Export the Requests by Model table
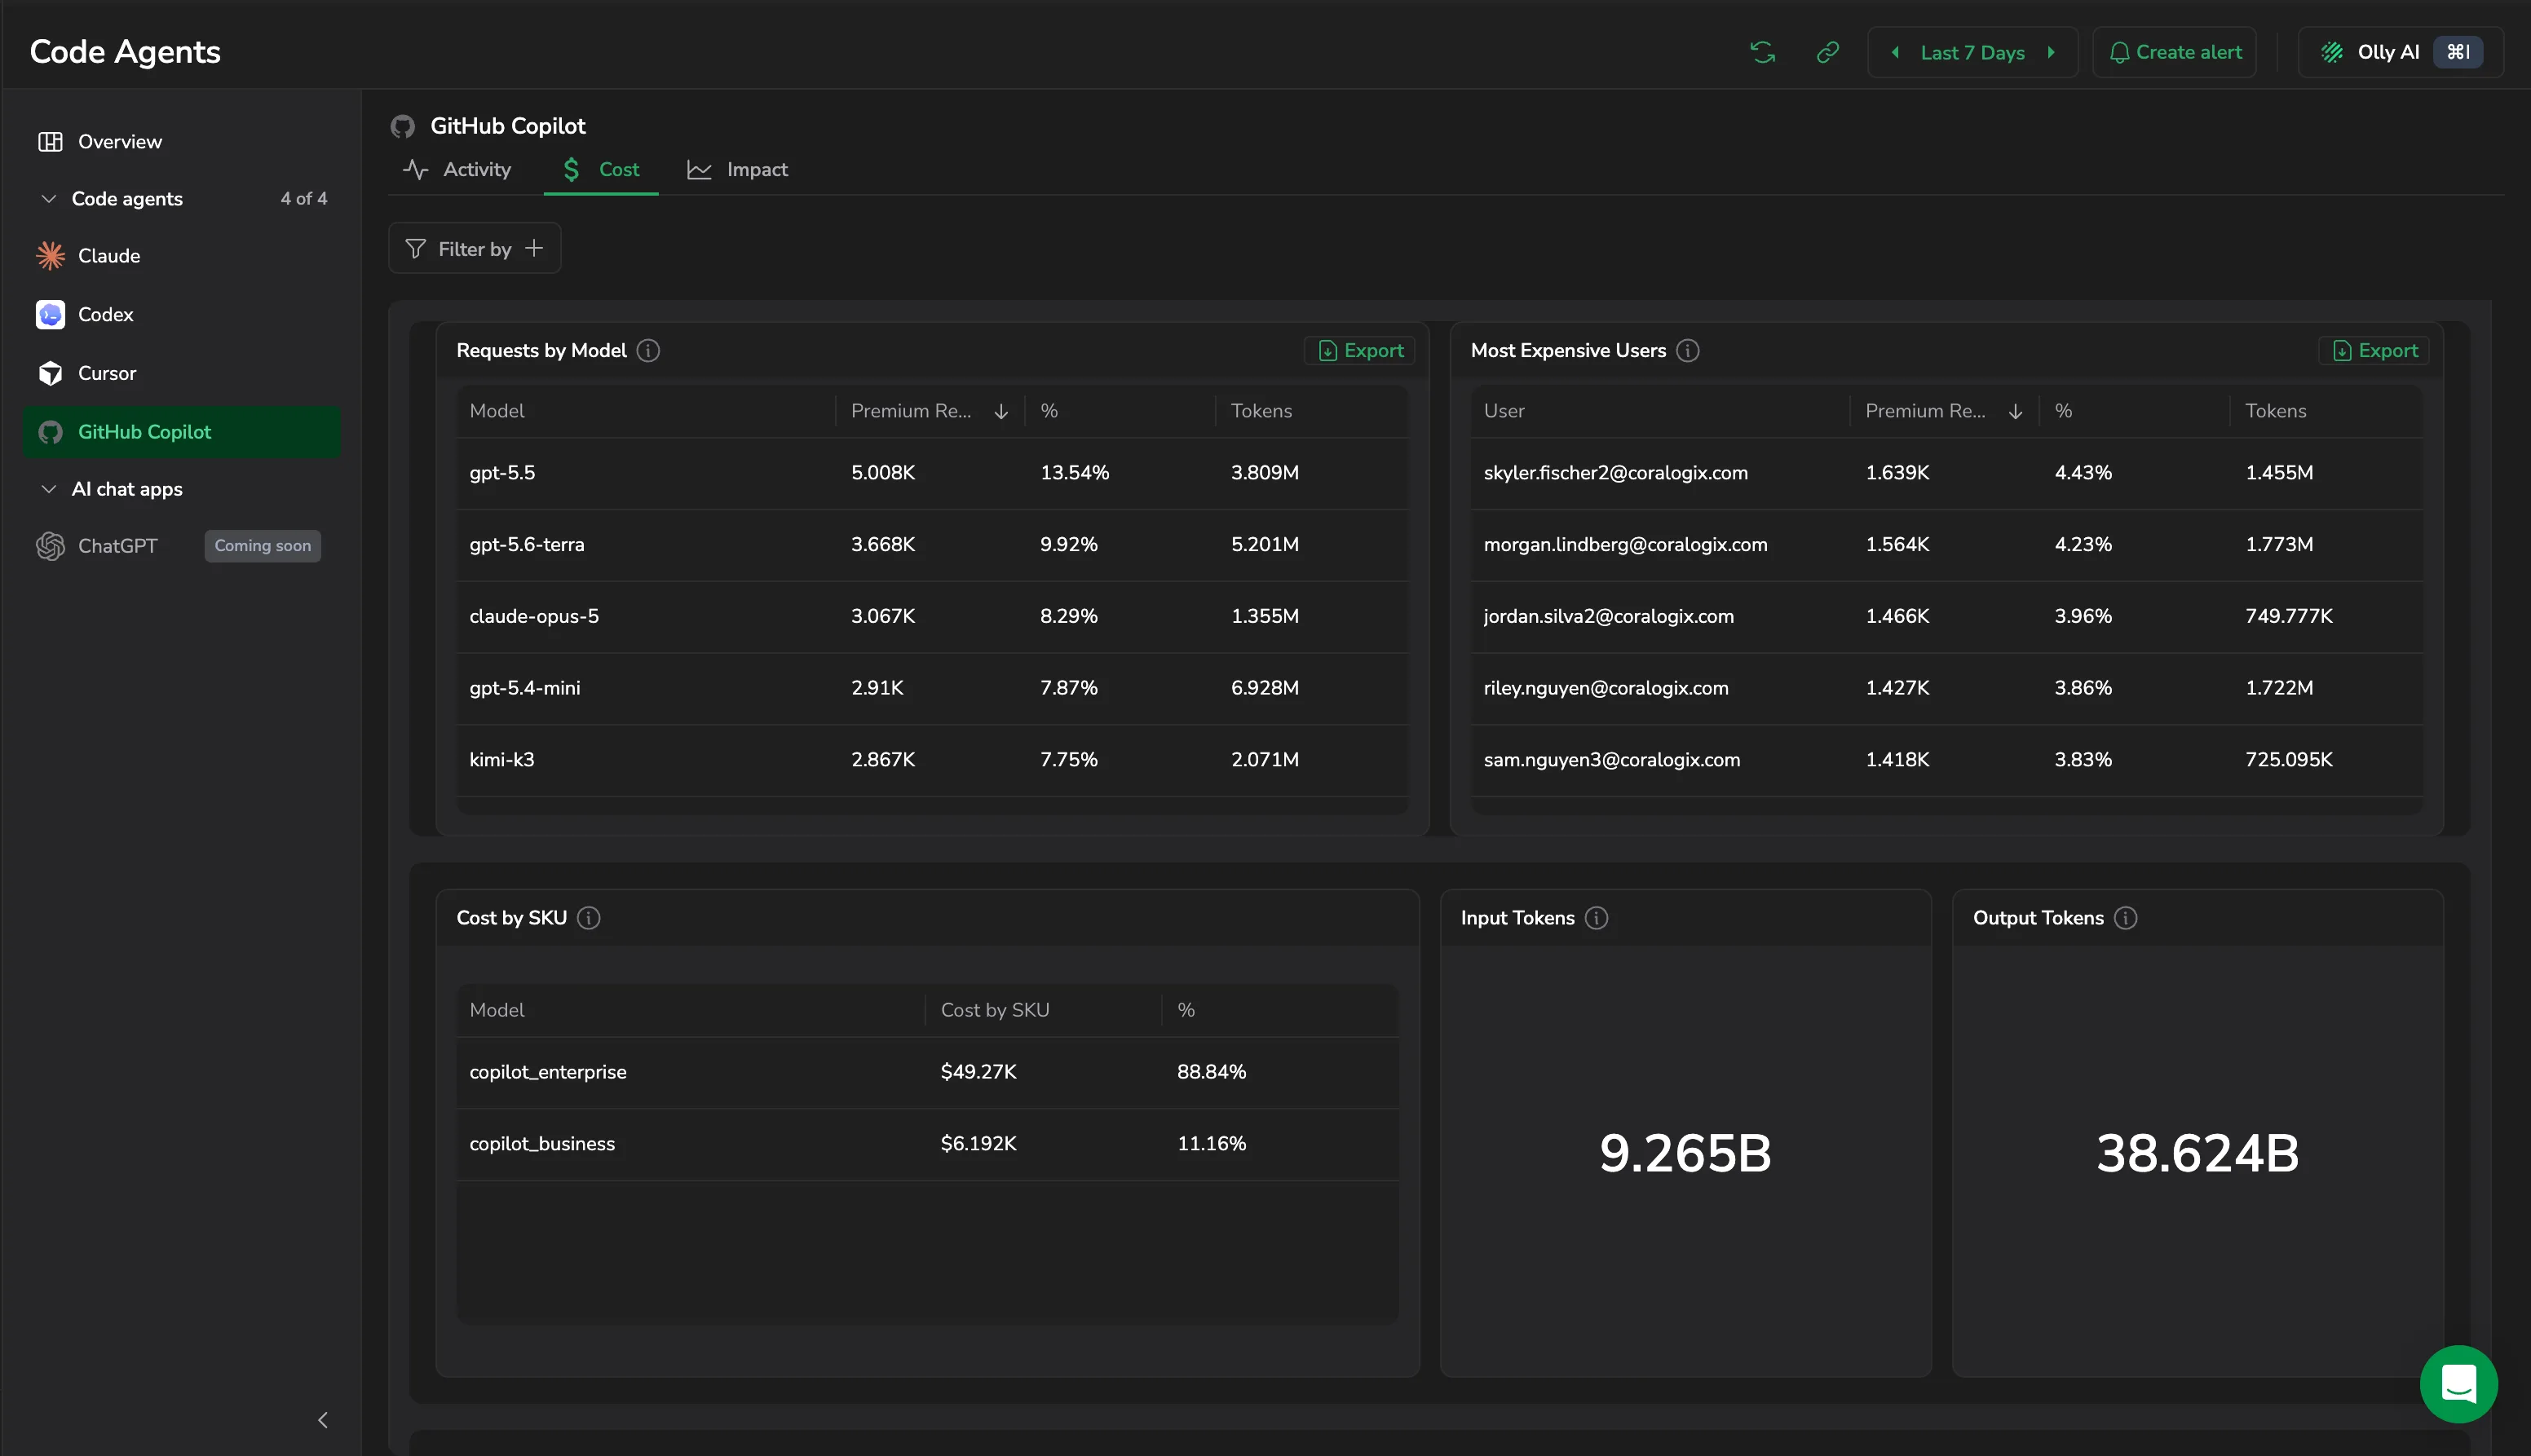Screen dimensions: 2531x1456 (x=1360, y=350)
